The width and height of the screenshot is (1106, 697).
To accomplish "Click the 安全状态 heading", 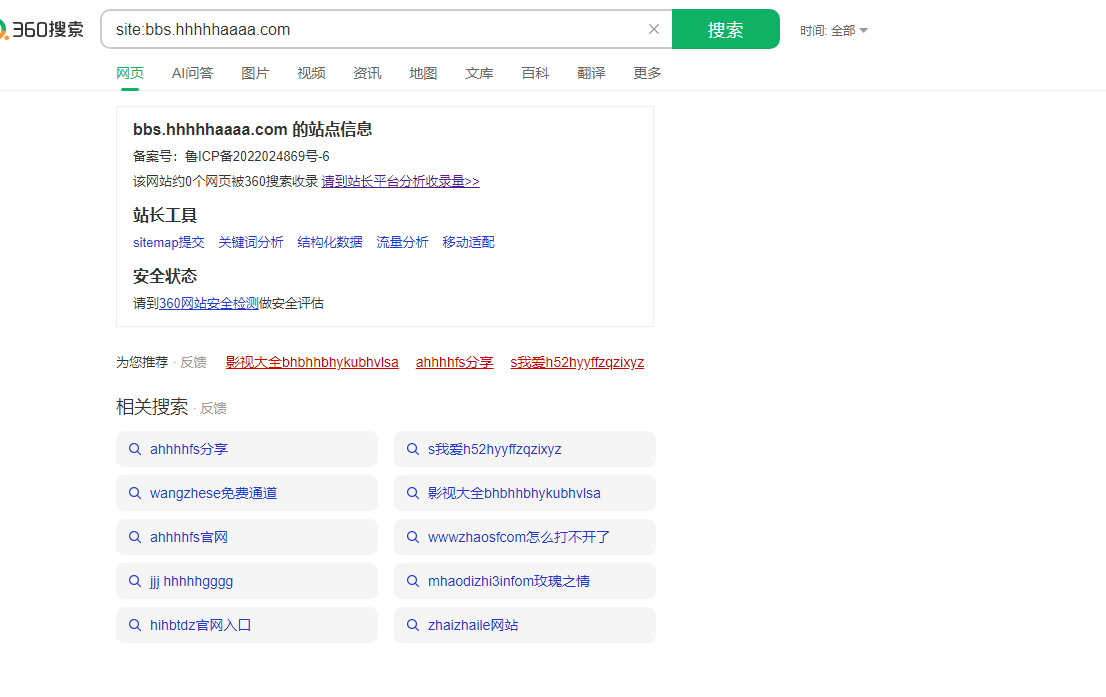I will point(165,276).
